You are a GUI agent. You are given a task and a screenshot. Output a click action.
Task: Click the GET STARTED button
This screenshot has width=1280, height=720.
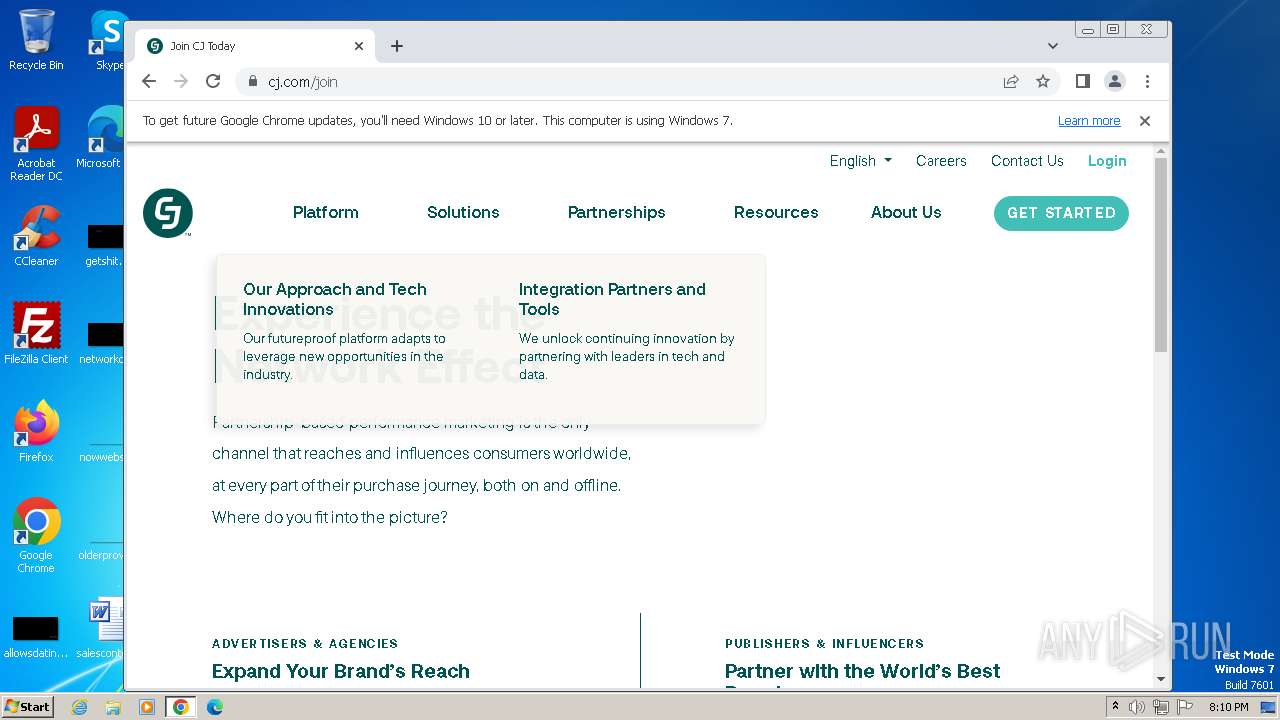1061,213
